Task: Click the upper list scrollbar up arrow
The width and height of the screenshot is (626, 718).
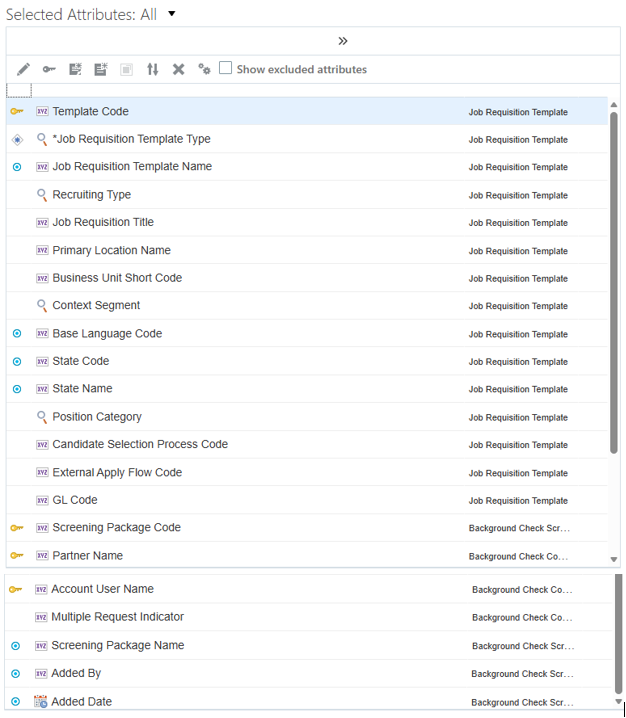Action: 614,105
